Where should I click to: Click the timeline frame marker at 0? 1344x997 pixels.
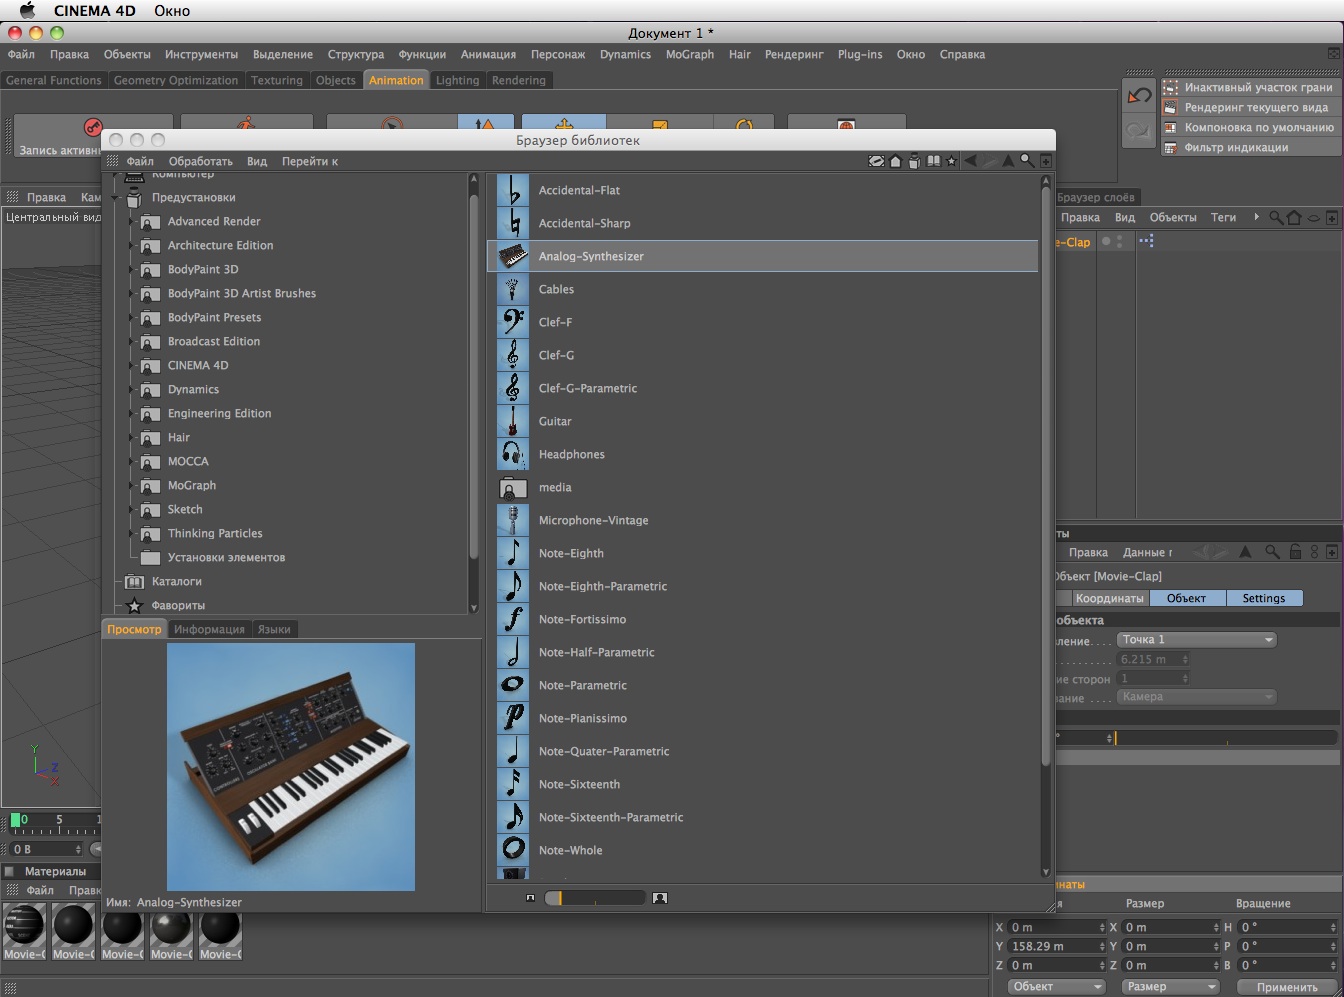[17, 820]
